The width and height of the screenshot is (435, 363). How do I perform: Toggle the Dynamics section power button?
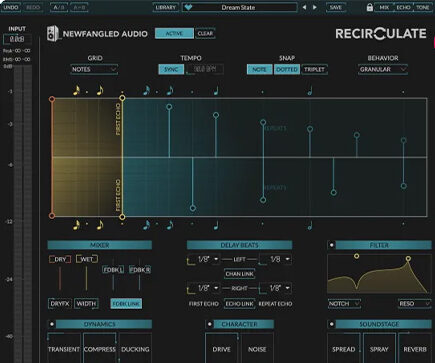[x=52, y=324]
